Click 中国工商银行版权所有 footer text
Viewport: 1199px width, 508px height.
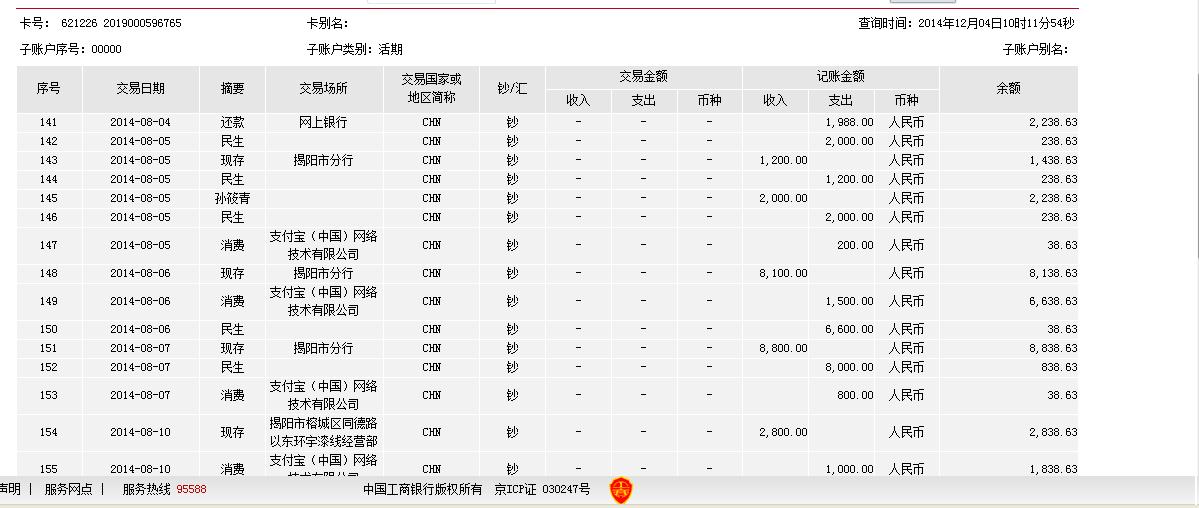click(423, 490)
